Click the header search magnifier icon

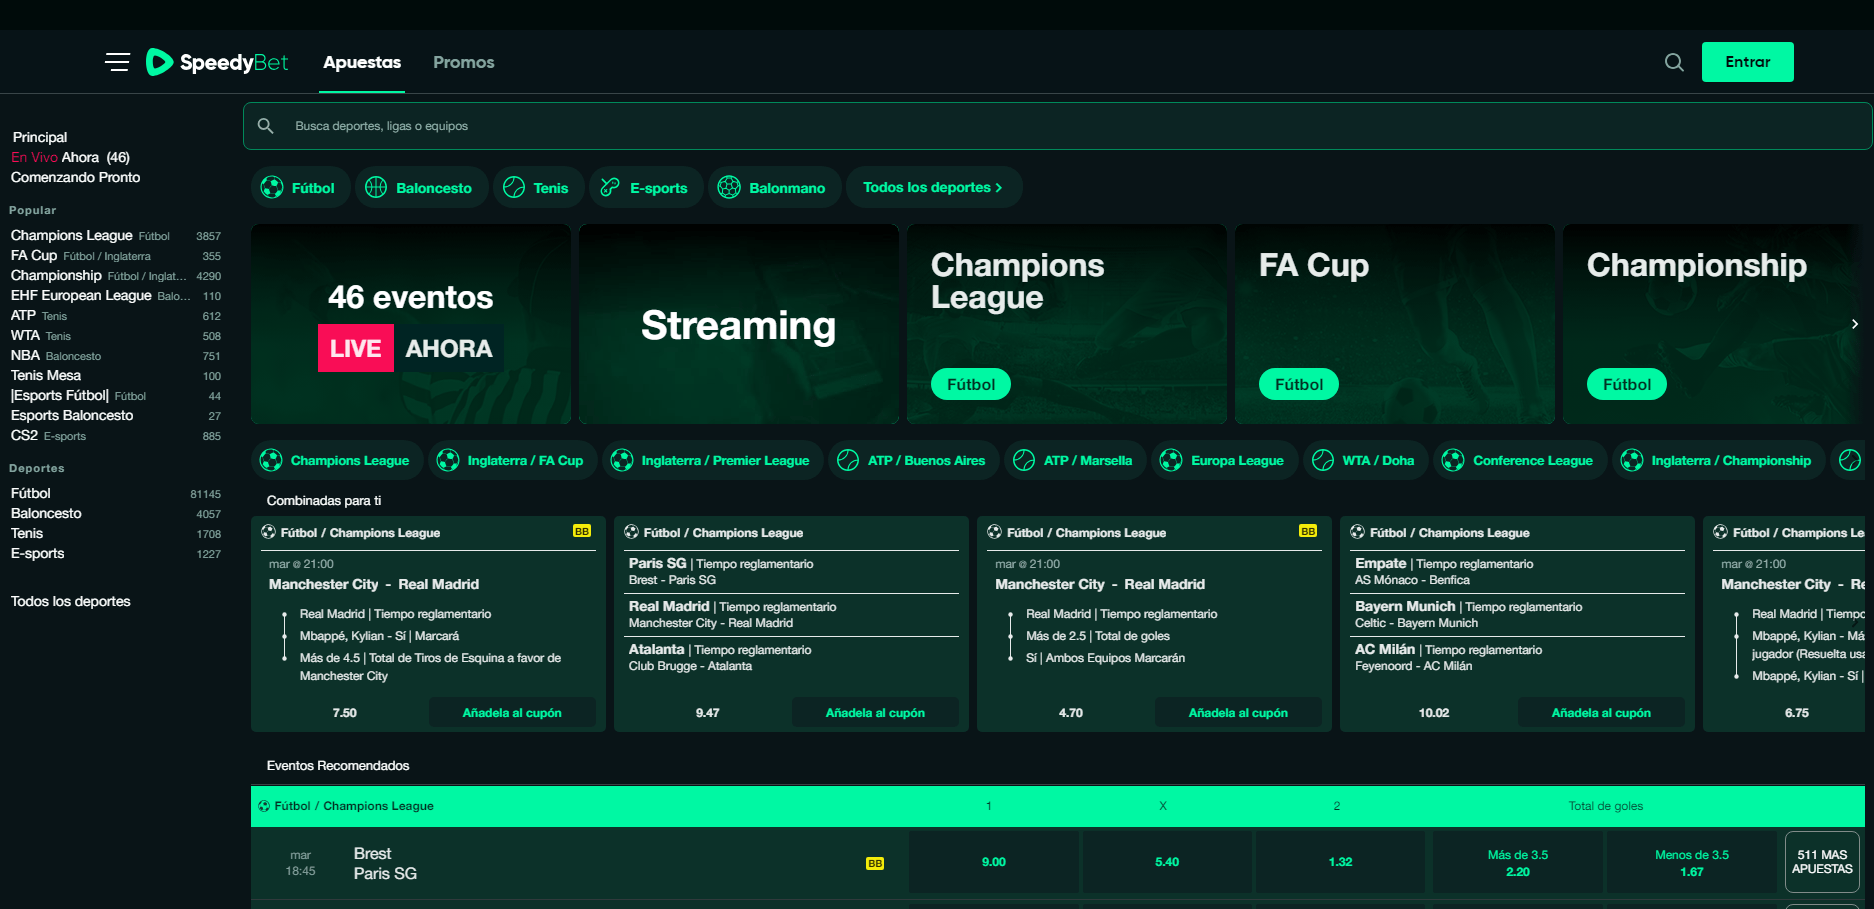tap(1674, 62)
